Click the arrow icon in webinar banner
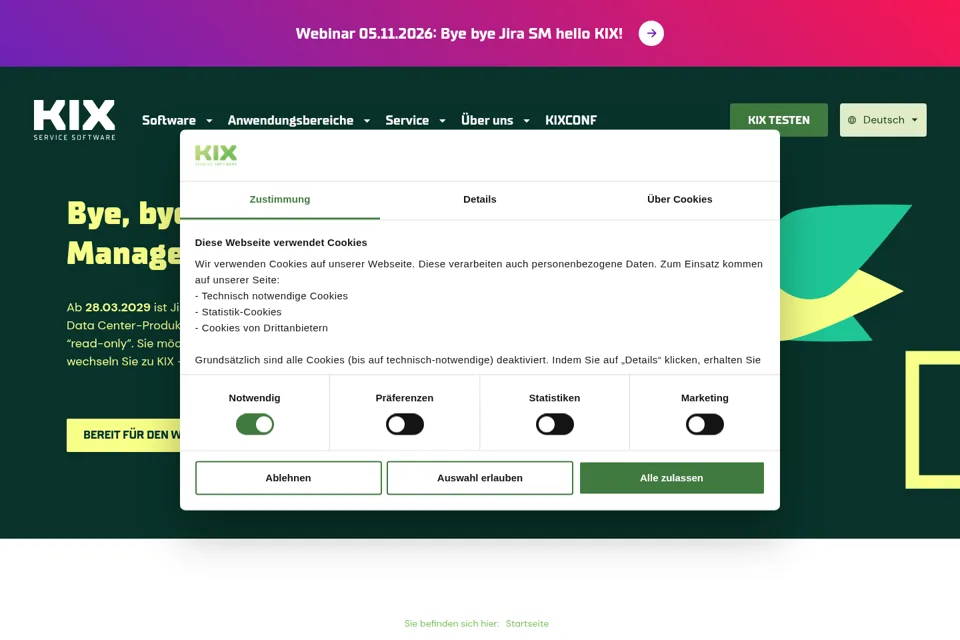The width and height of the screenshot is (960, 640). pos(651,33)
